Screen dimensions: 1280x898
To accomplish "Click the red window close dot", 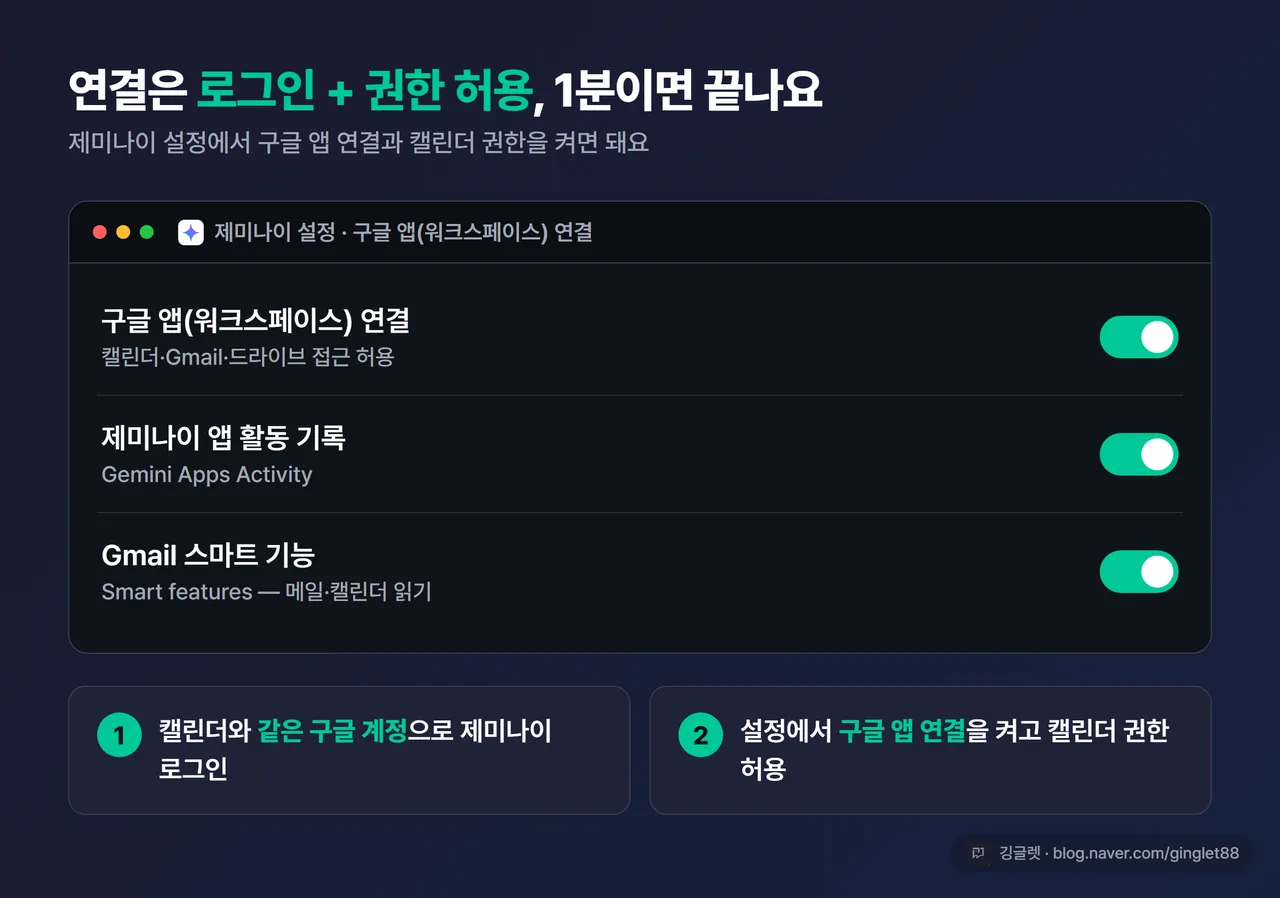I will (x=100, y=232).
